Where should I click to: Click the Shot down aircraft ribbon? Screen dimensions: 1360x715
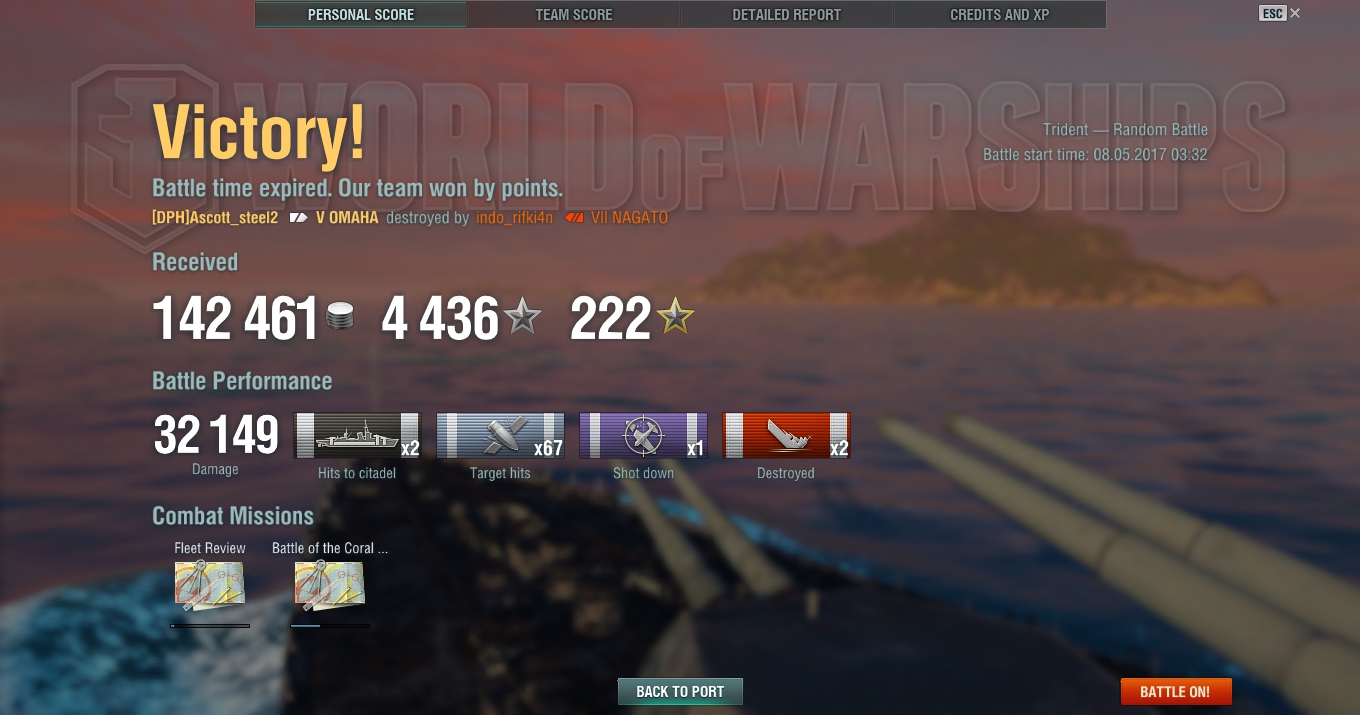pos(643,436)
